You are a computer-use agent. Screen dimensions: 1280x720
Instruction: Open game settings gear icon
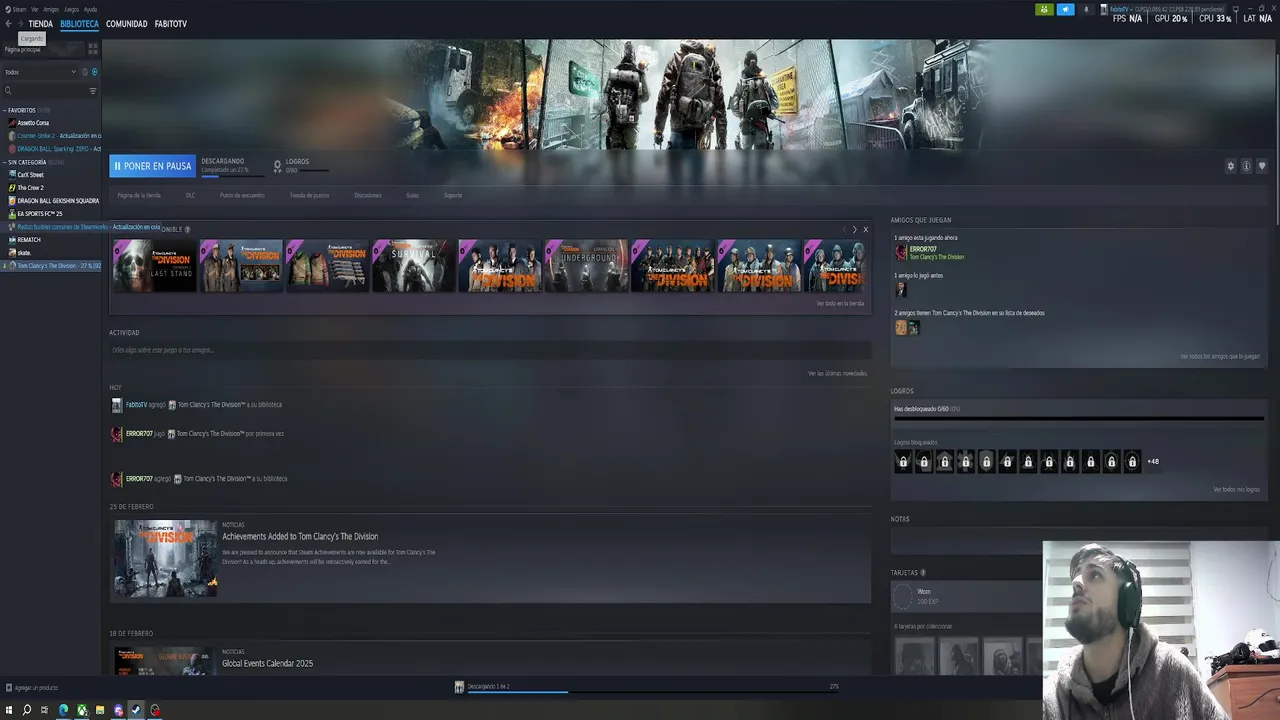tap(1231, 166)
